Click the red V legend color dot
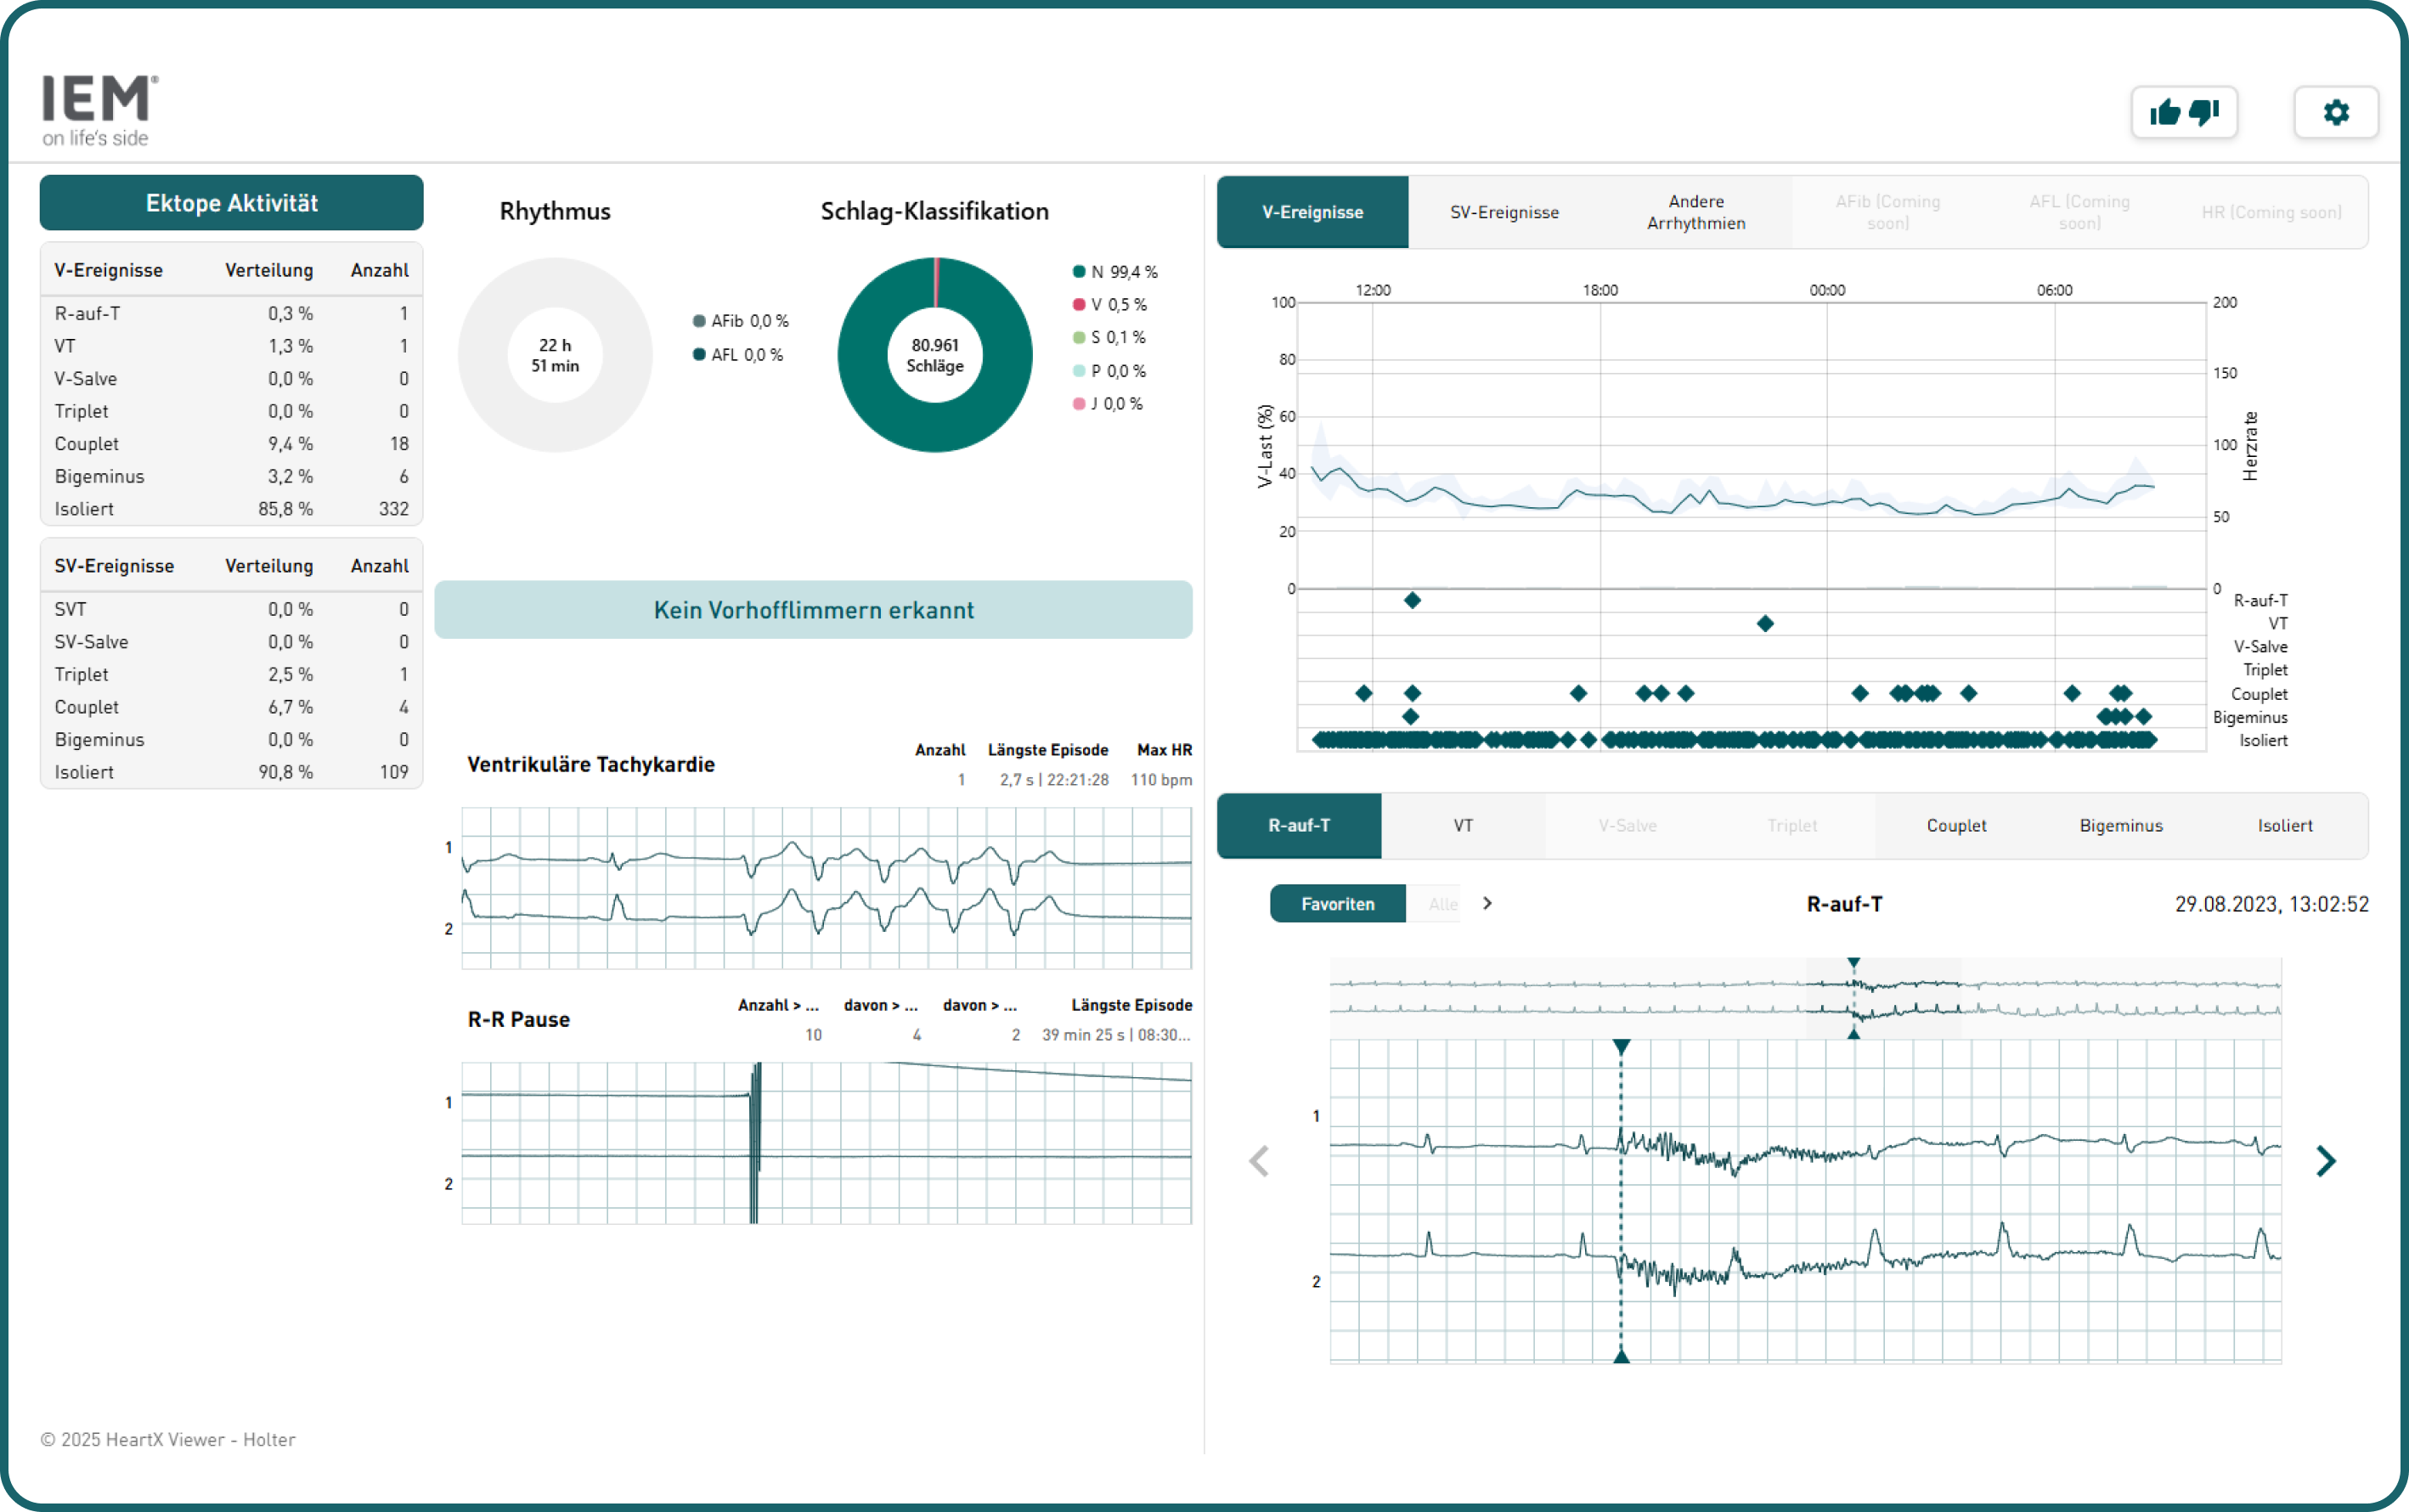Screen dimensions: 2409x1512 tap(1079, 305)
